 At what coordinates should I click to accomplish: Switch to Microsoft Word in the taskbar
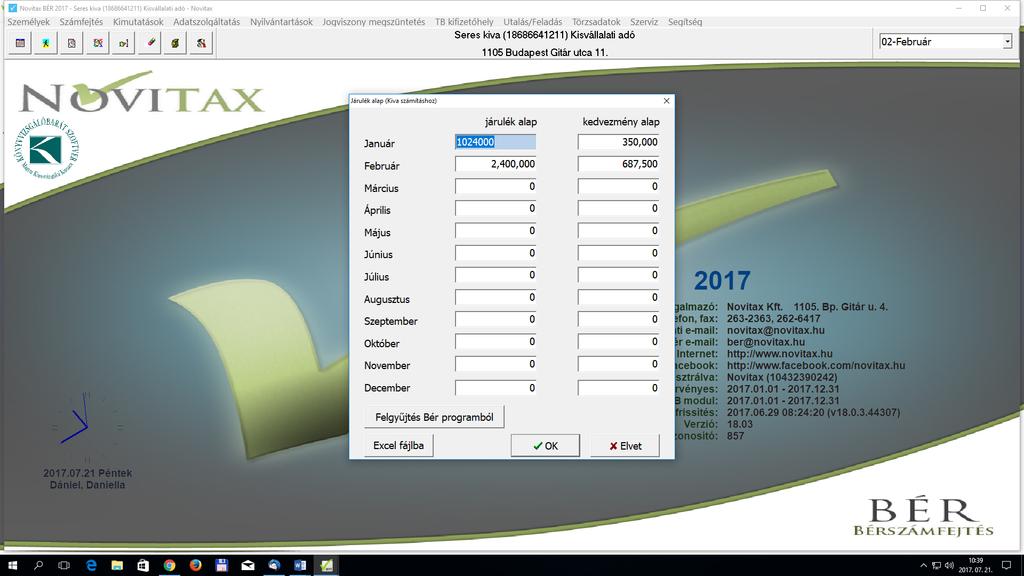pyautogui.click(x=300, y=566)
